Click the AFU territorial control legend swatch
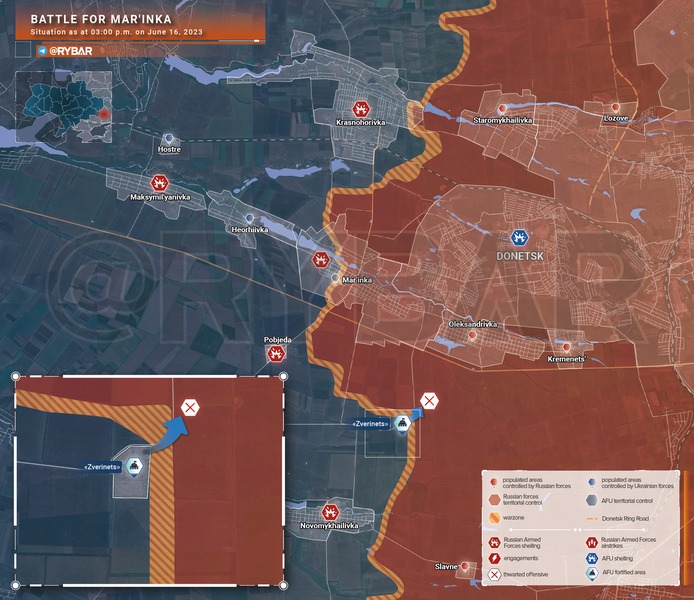694x600 pixels. (591, 500)
